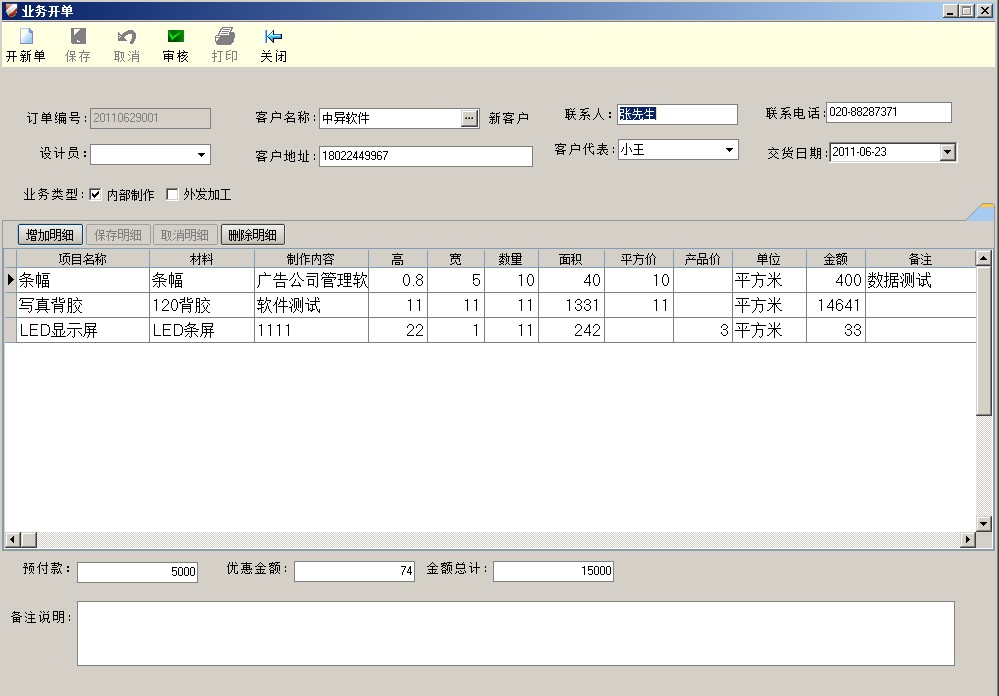Click the 保存 save toolbar icon
This screenshot has width=999, height=696.
[78, 37]
